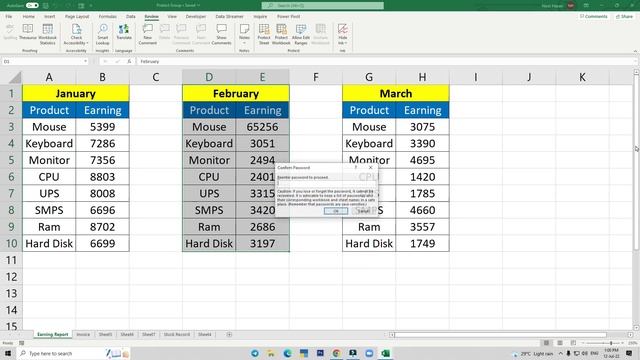Click Help question mark in dialog
The image size is (640, 360).
(356, 167)
